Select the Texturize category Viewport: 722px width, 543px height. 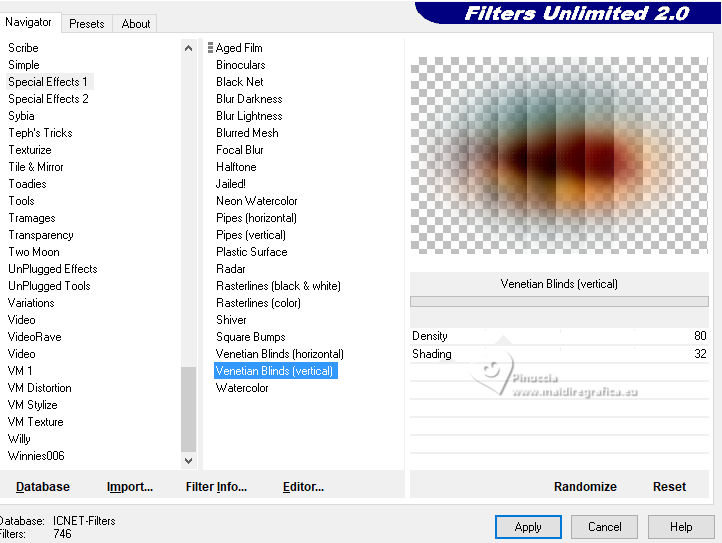[x=29, y=150]
